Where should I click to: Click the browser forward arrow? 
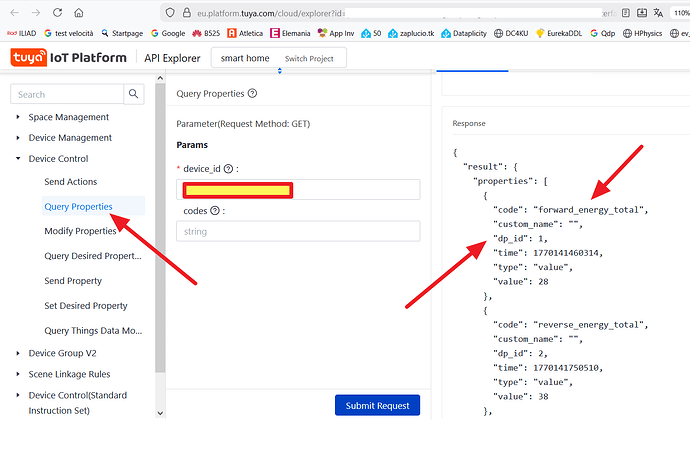(36, 12)
